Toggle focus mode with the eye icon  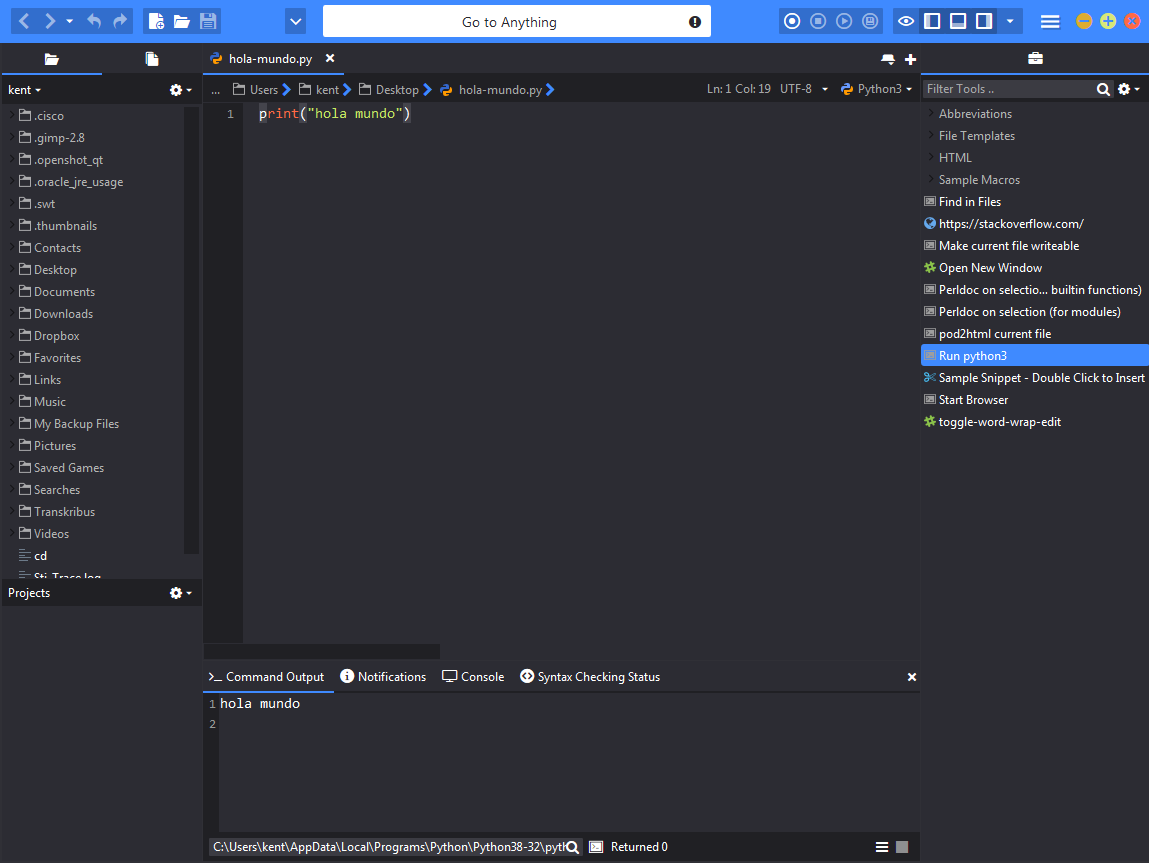pyautogui.click(x=905, y=21)
